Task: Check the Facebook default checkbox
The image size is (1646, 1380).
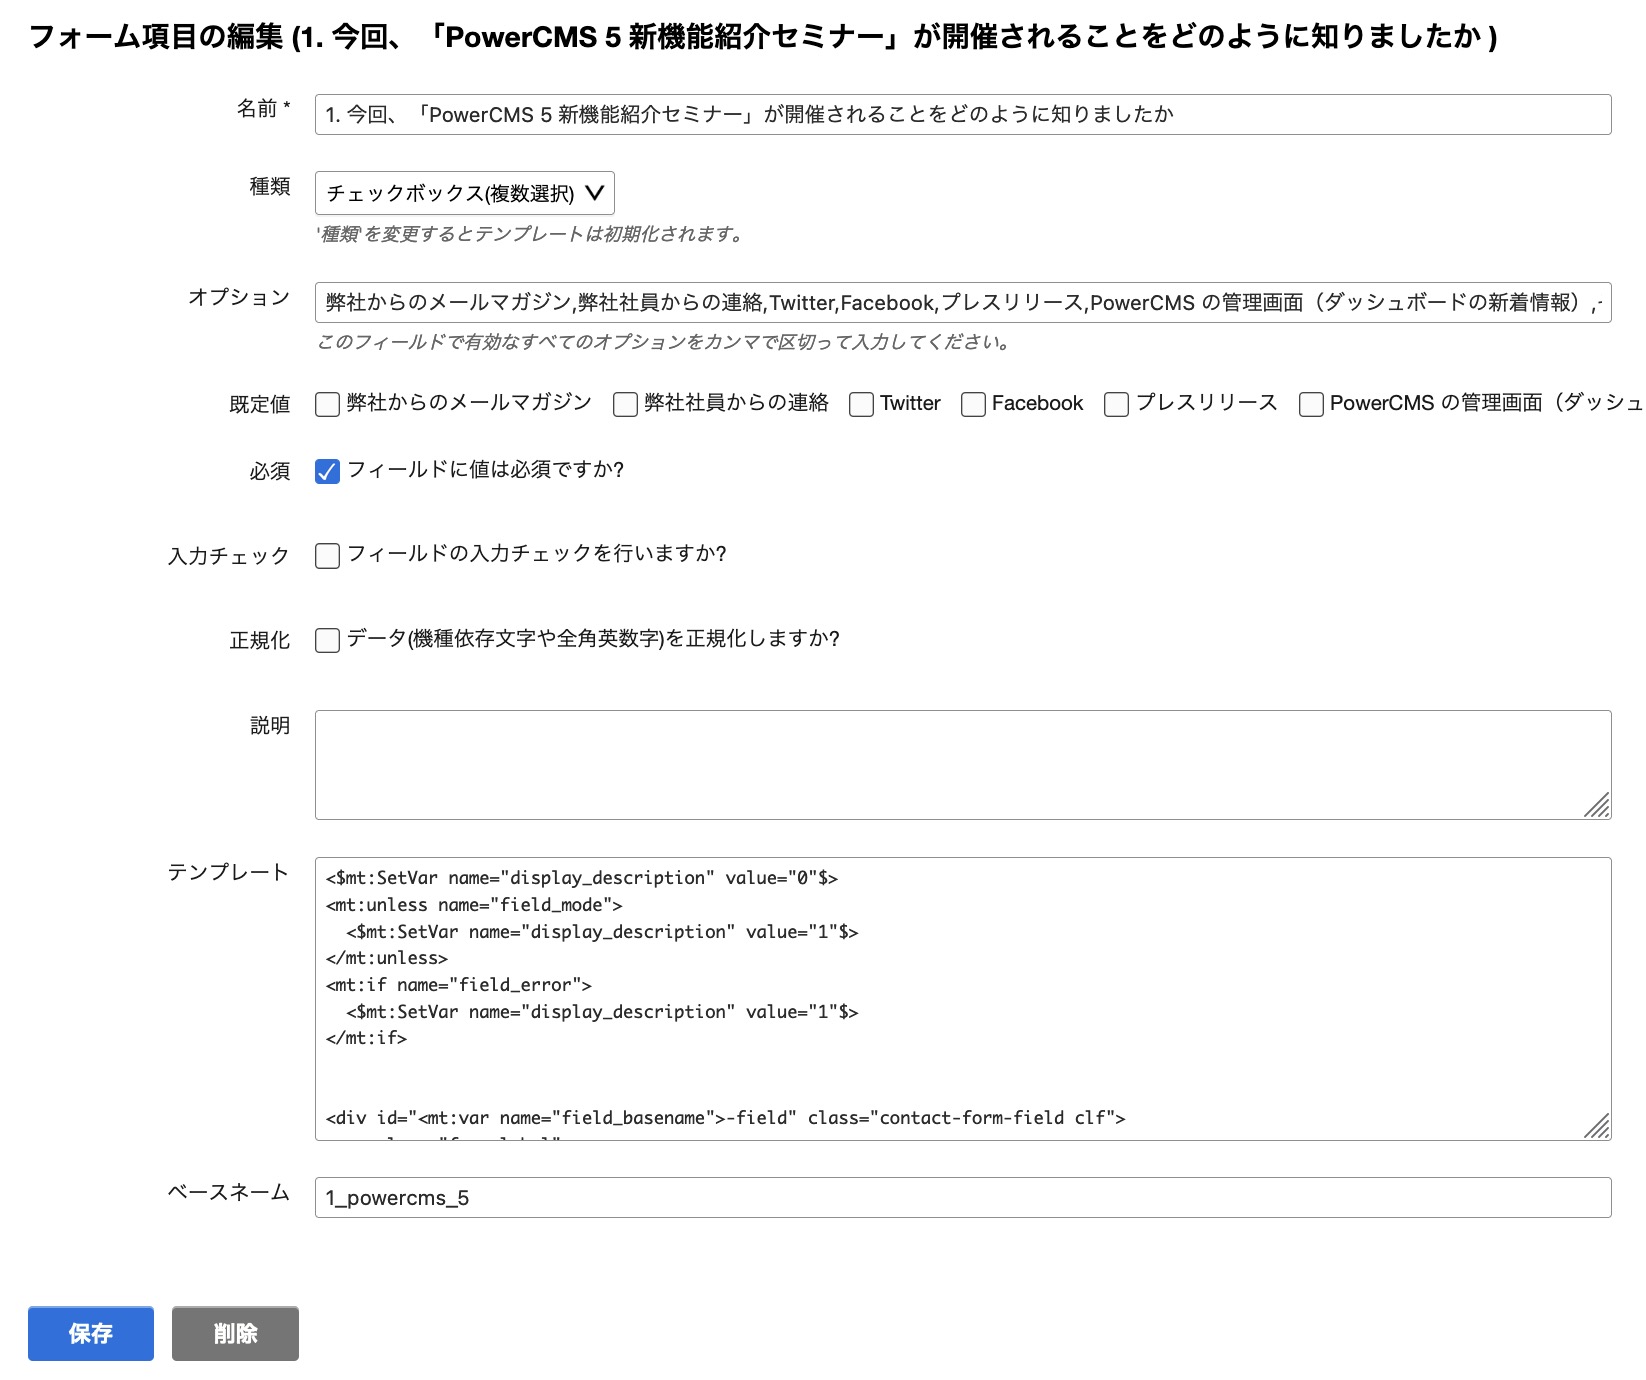Action: tap(973, 404)
